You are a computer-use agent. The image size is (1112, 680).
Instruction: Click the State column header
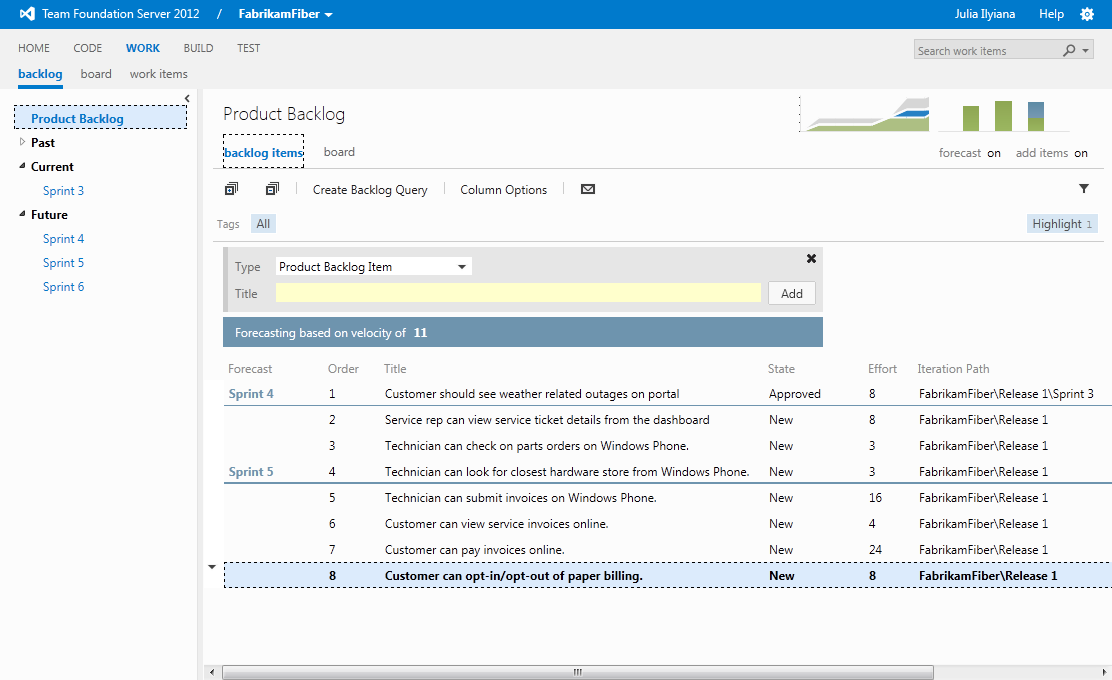tap(781, 369)
